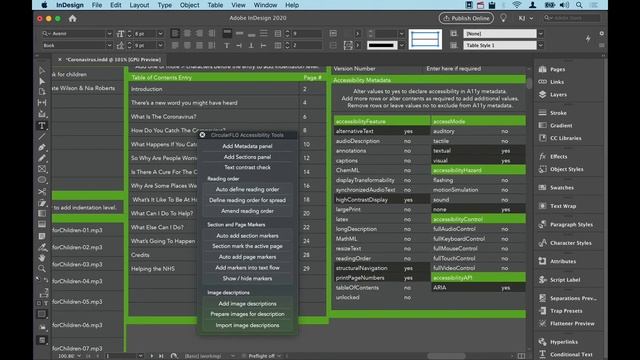Select the Type tool in toolbox
Image resolution: width=640 pixels, height=360 pixels.
click(42, 126)
